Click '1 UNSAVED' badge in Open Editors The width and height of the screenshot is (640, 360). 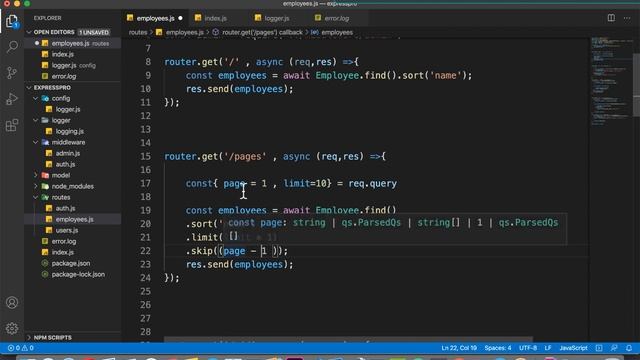(94, 32)
